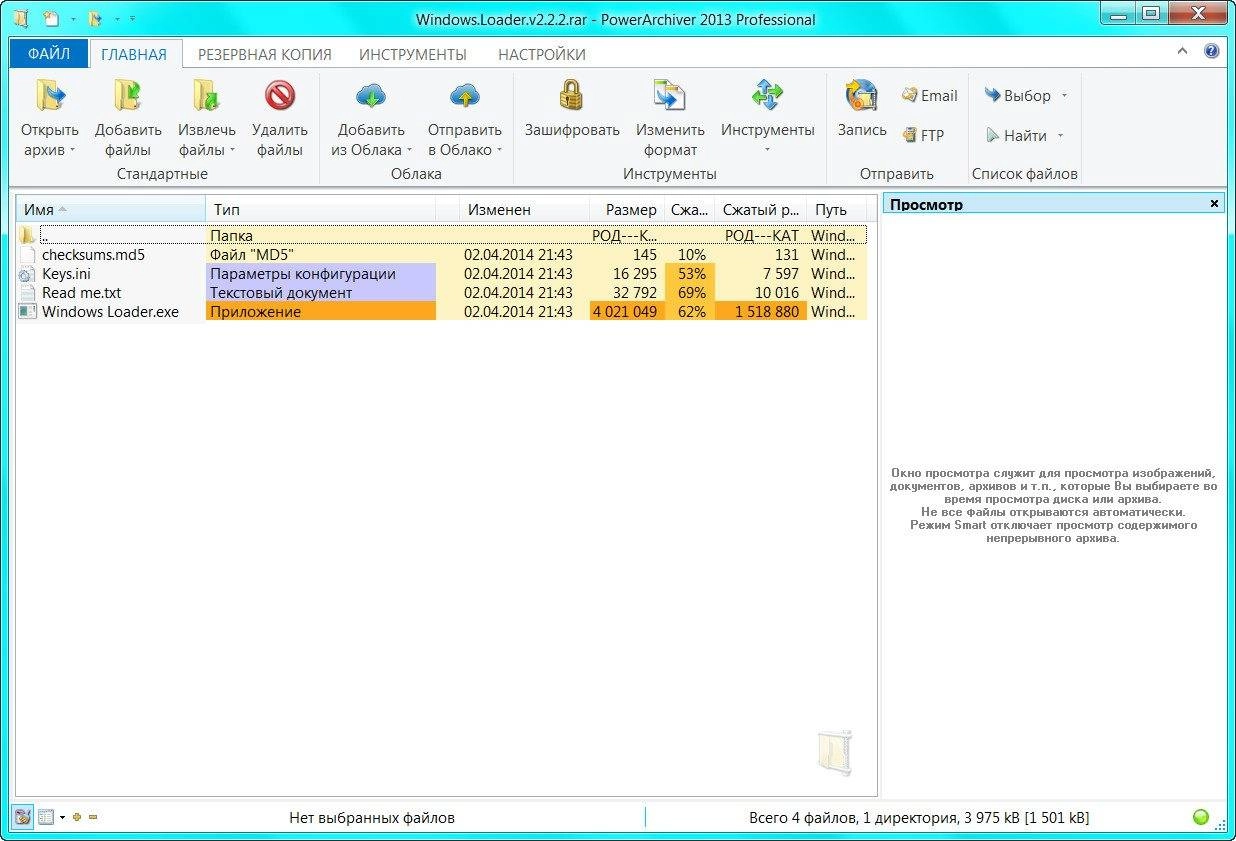Open the Инструменты dropdown arrow below label

767,151
